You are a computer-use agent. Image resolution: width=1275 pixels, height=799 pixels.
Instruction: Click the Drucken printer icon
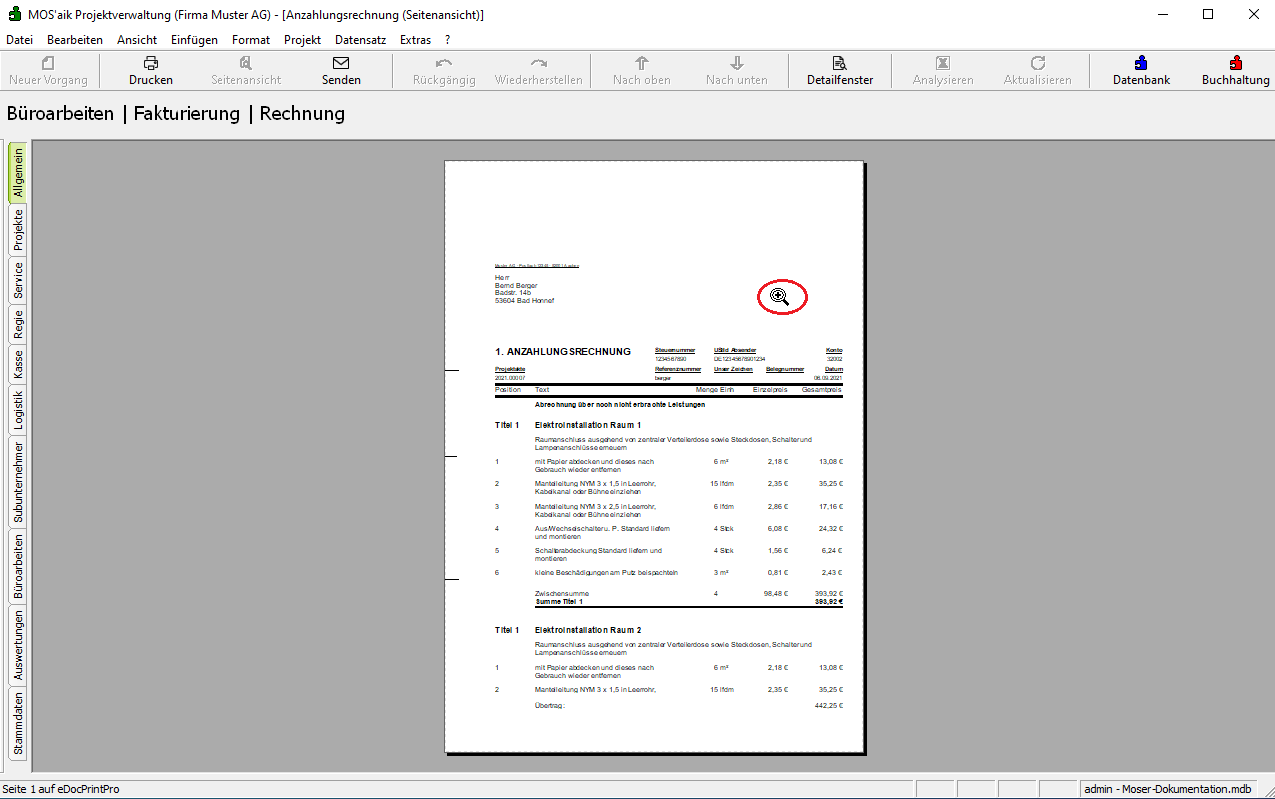click(151, 63)
